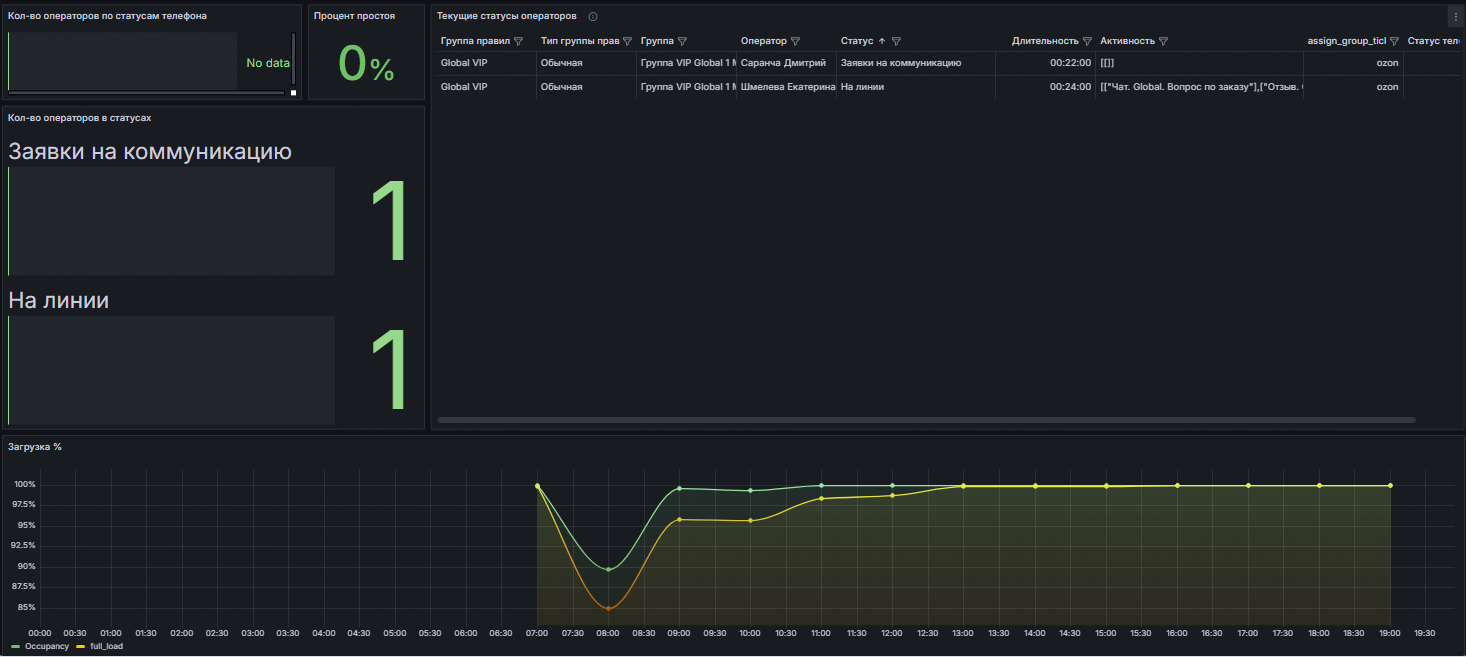Toggle full_load series in chart legend
Viewport: 1466px width, 657px height.
105,647
